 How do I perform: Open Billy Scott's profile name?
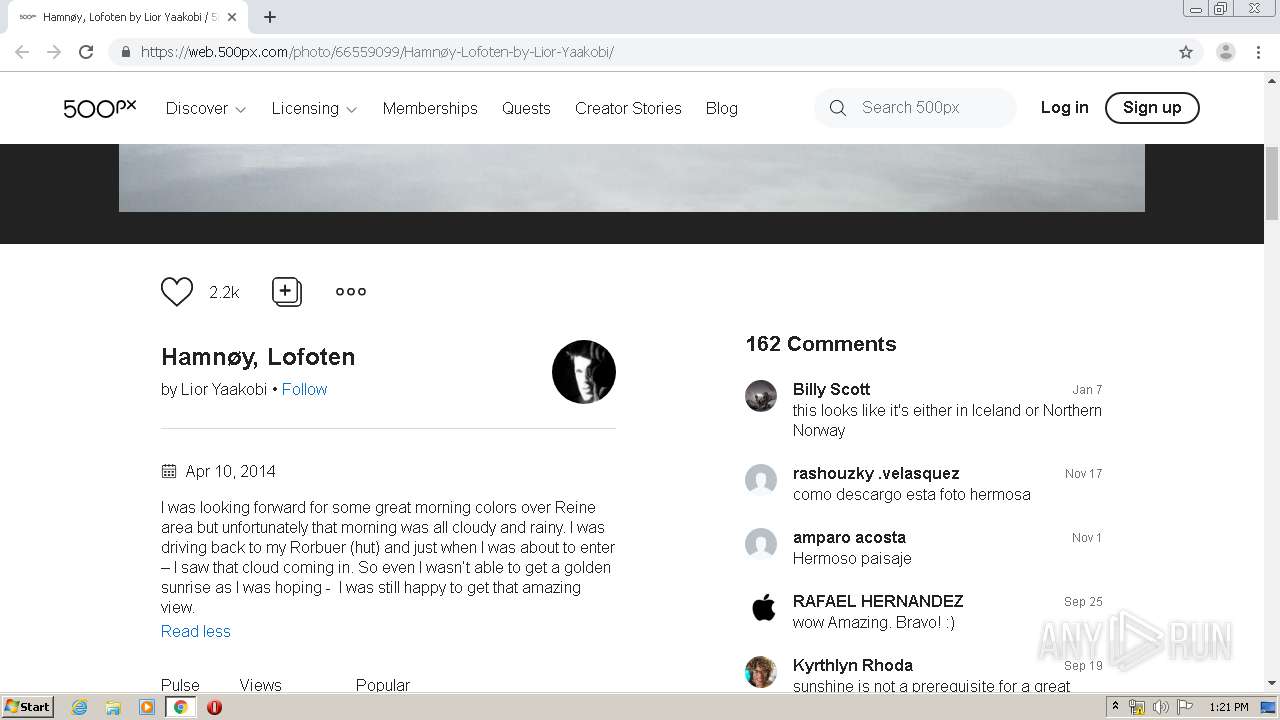click(831, 389)
